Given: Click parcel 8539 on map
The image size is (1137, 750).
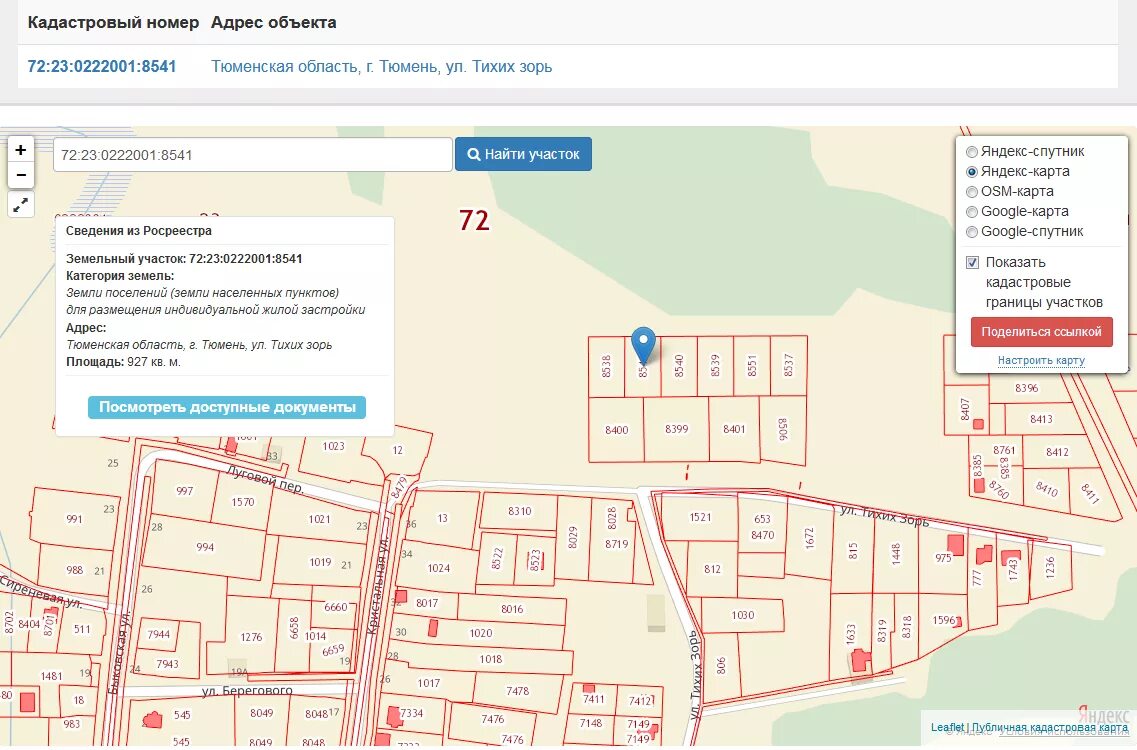Looking at the screenshot, I should click(715, 366).
